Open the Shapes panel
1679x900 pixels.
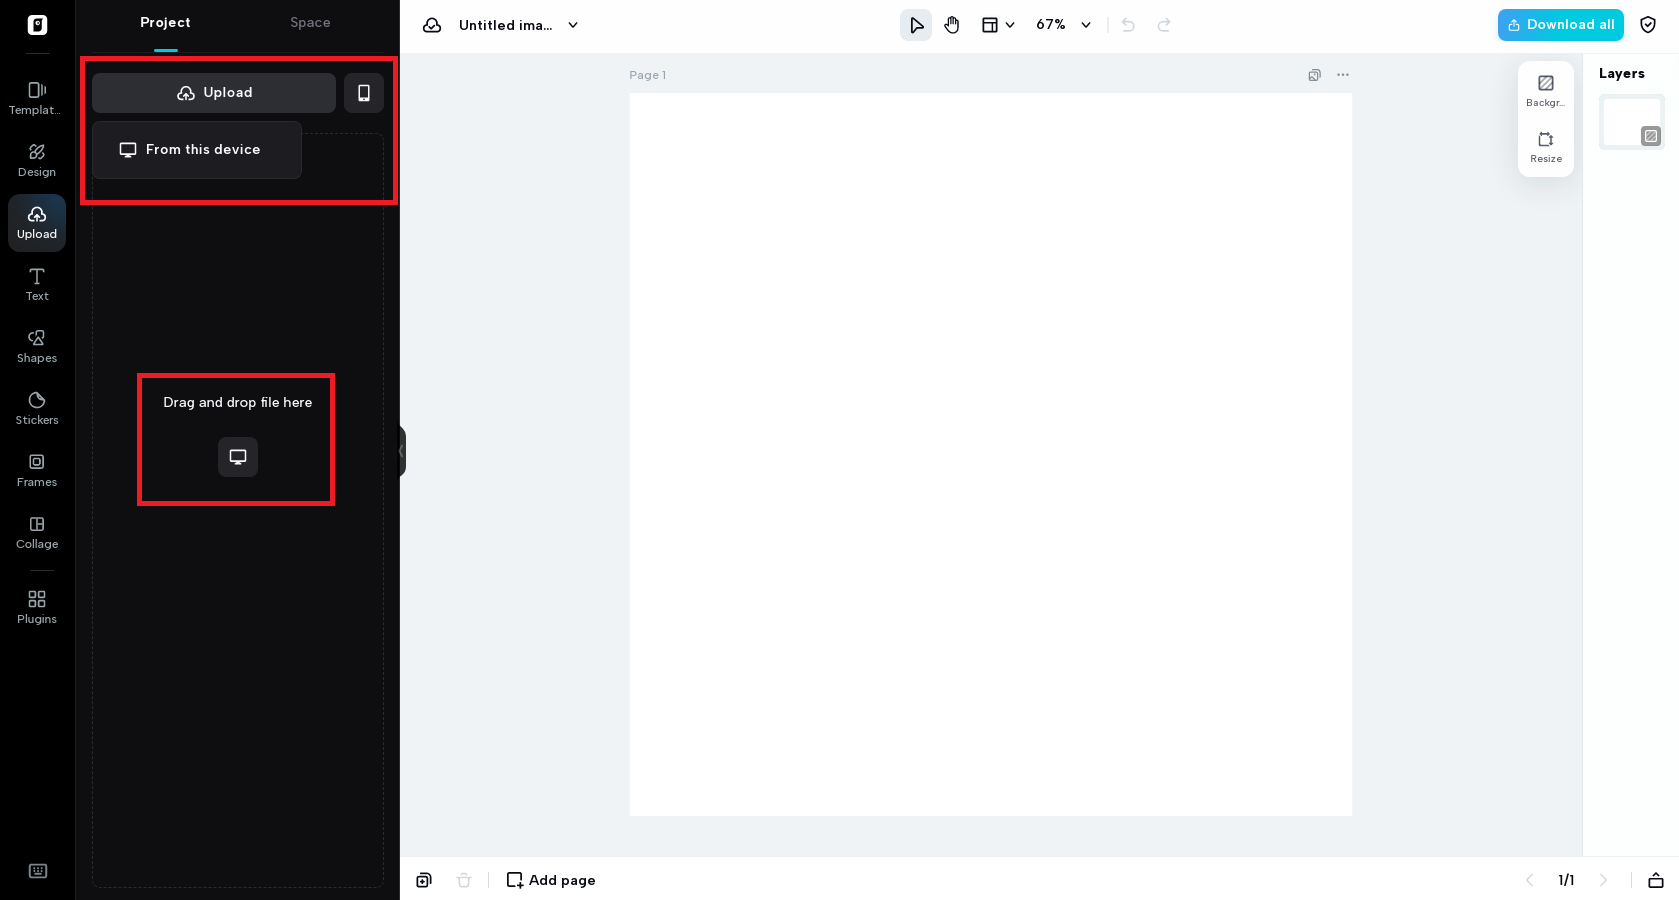pyautogui.click(x=37, y=346)
